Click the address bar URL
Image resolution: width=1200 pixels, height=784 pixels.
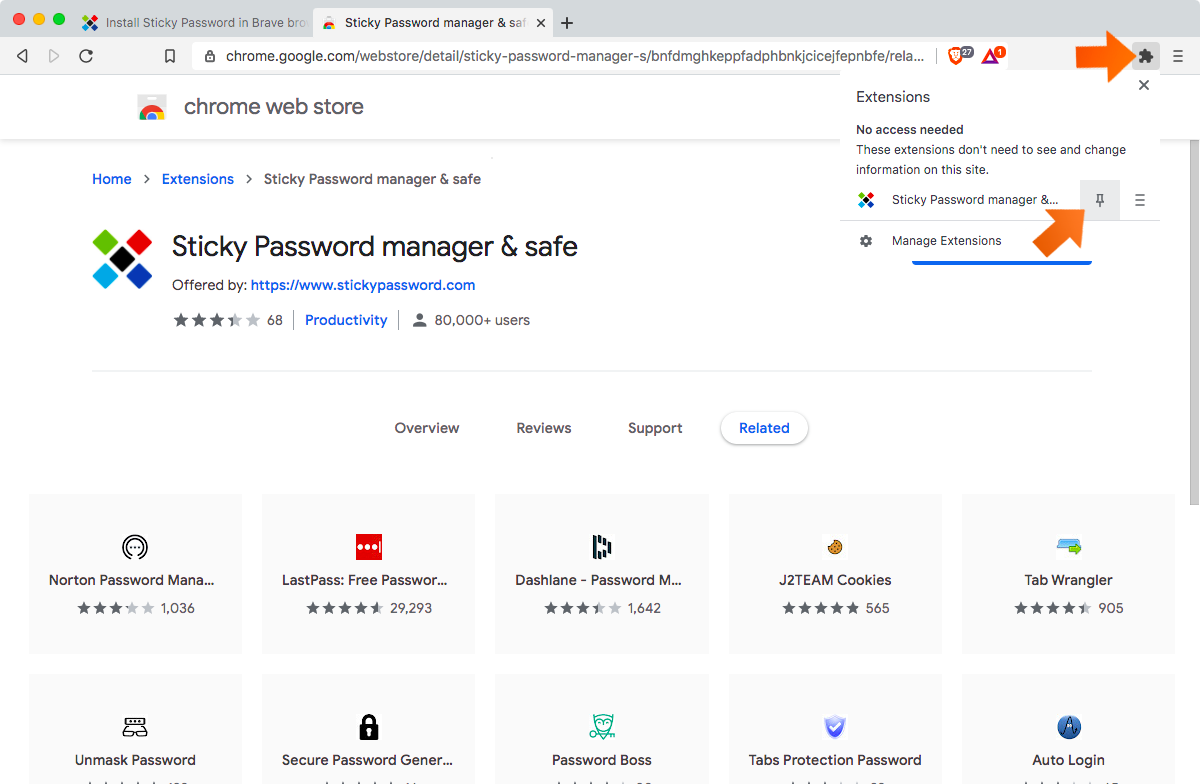pyautogui.click(x=575, y=57)
